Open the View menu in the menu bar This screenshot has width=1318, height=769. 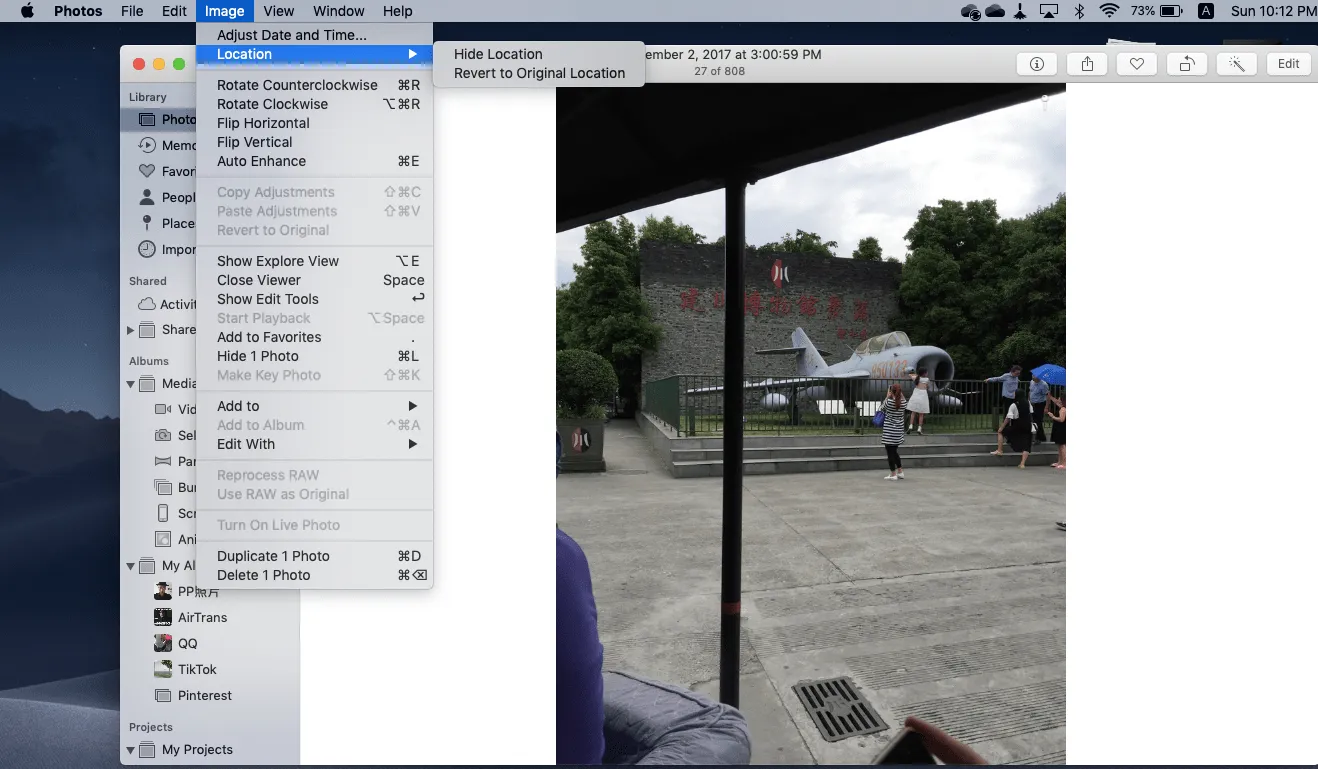point(279,11)
